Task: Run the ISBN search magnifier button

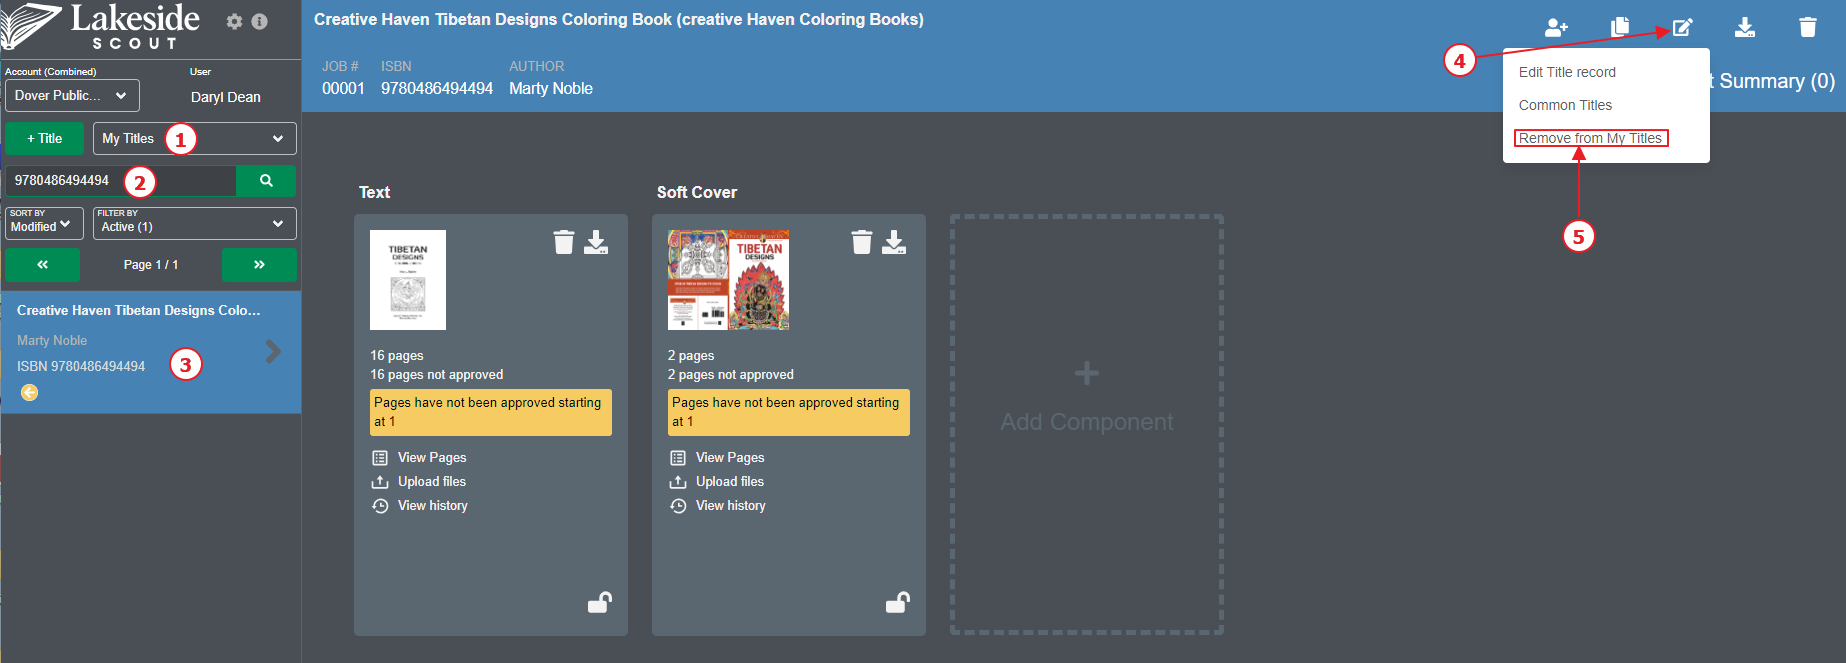Action: 266,180
